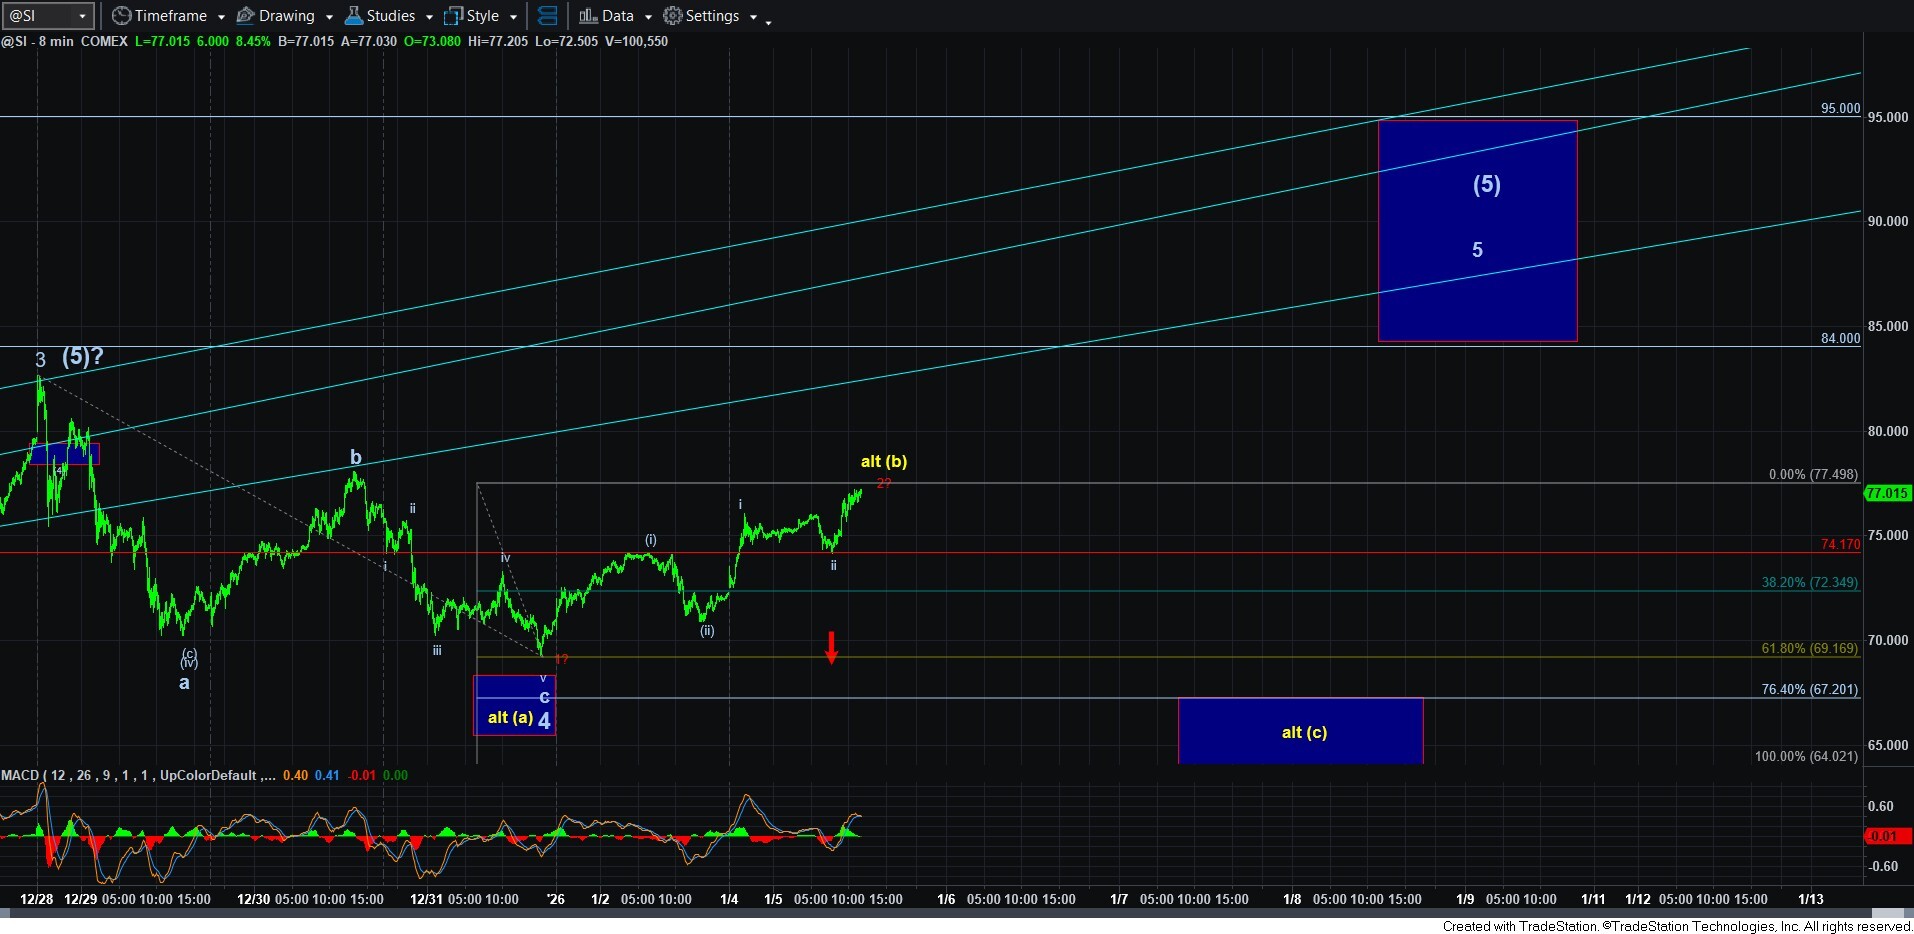Open the @SI symbol combo box dropdown
1914x934 pixels.
point(82,16)
